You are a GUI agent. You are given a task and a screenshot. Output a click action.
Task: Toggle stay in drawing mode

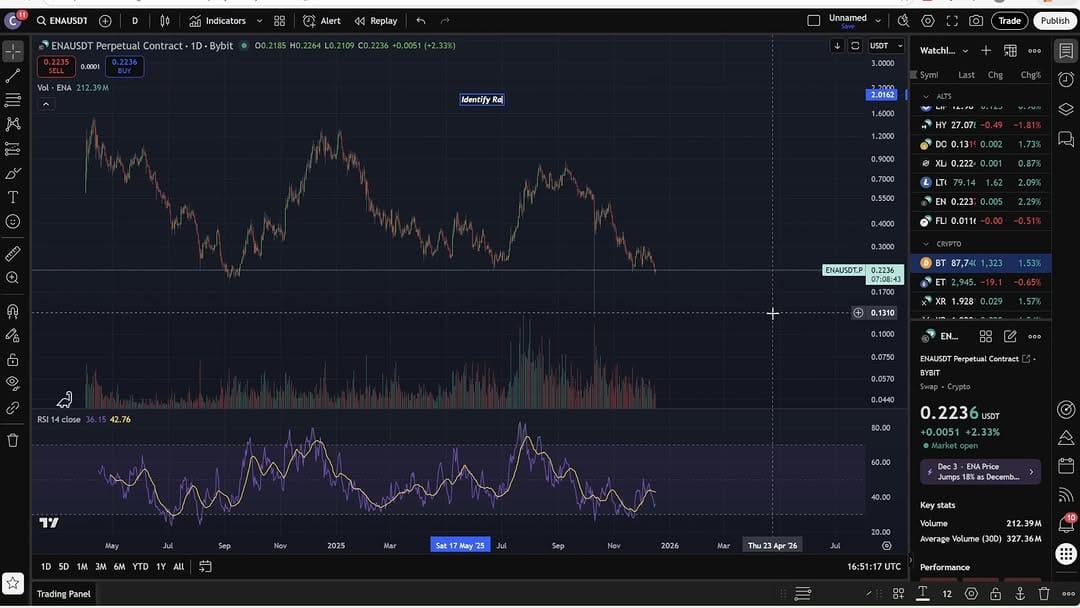(x=12, y=335)
